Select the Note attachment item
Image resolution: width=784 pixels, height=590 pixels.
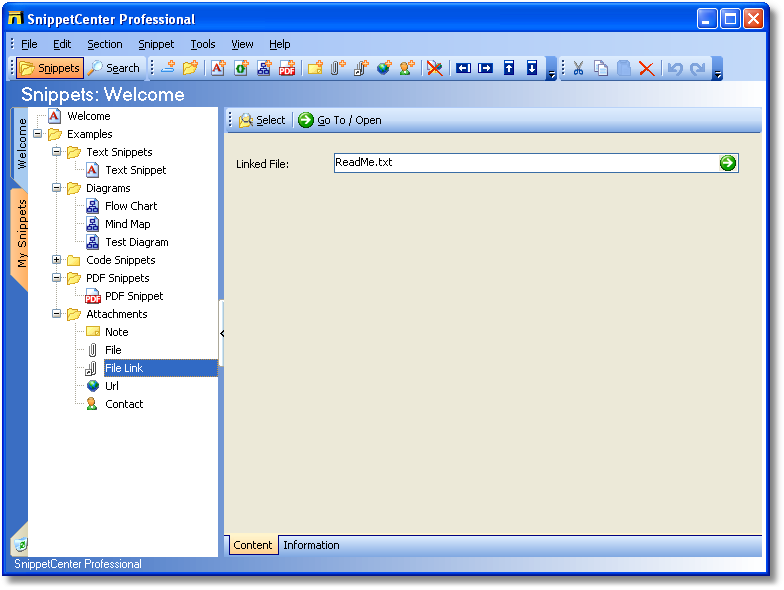[x=116, y=332]
